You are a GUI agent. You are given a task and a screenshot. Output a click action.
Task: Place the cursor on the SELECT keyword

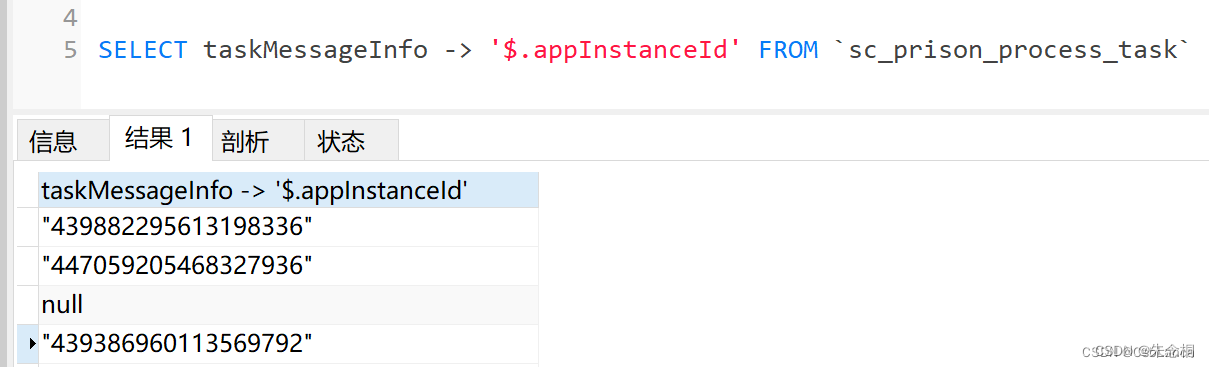pos(142,50)
